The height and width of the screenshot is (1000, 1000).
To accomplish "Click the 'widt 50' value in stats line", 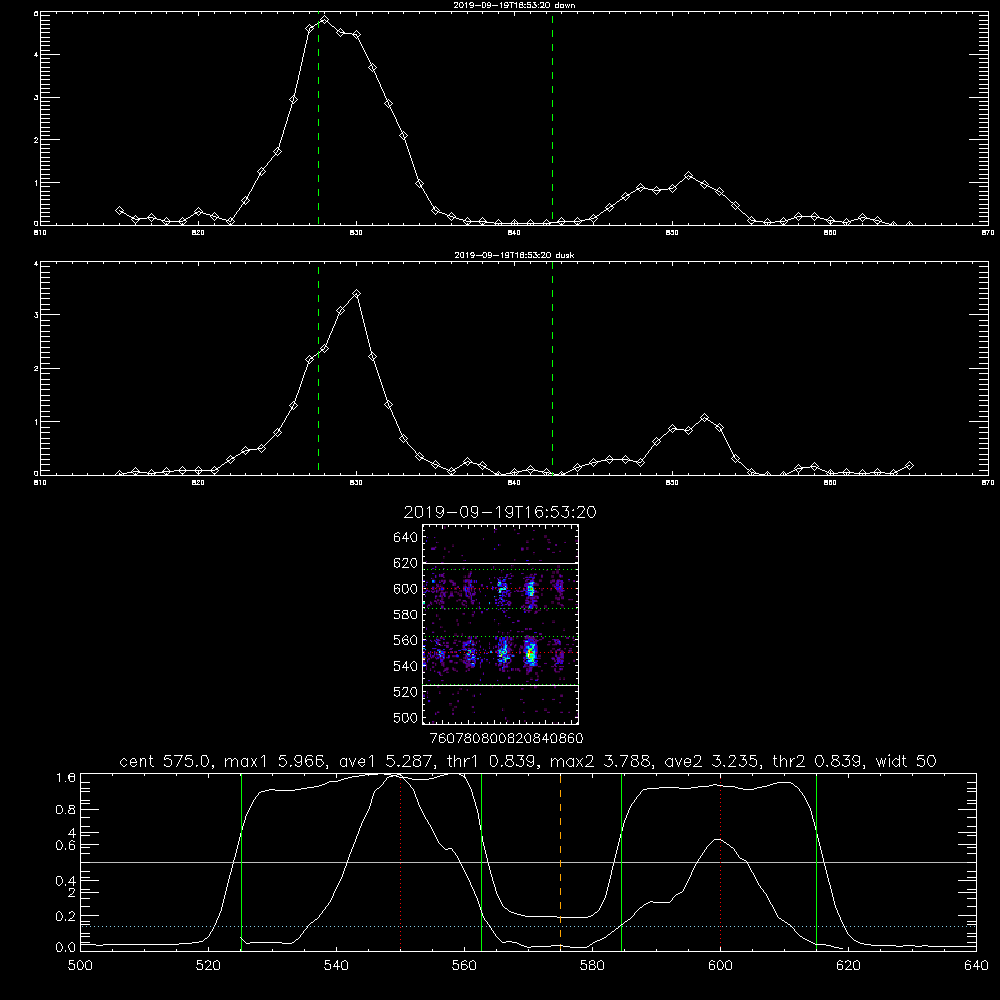I will 906,761.
